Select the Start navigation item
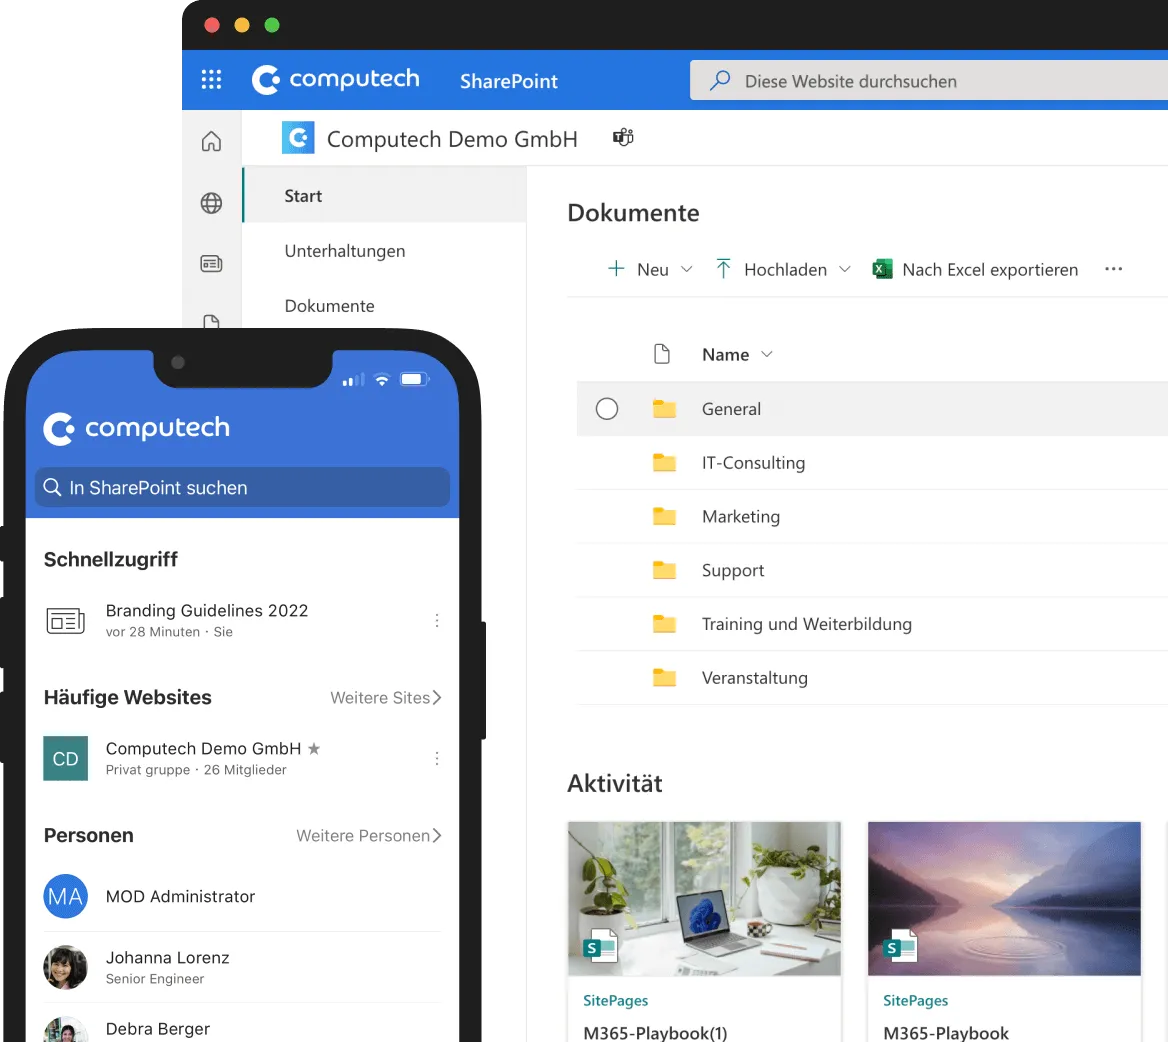Screen dimensions: 1168x1042 (x=384, y=196)
